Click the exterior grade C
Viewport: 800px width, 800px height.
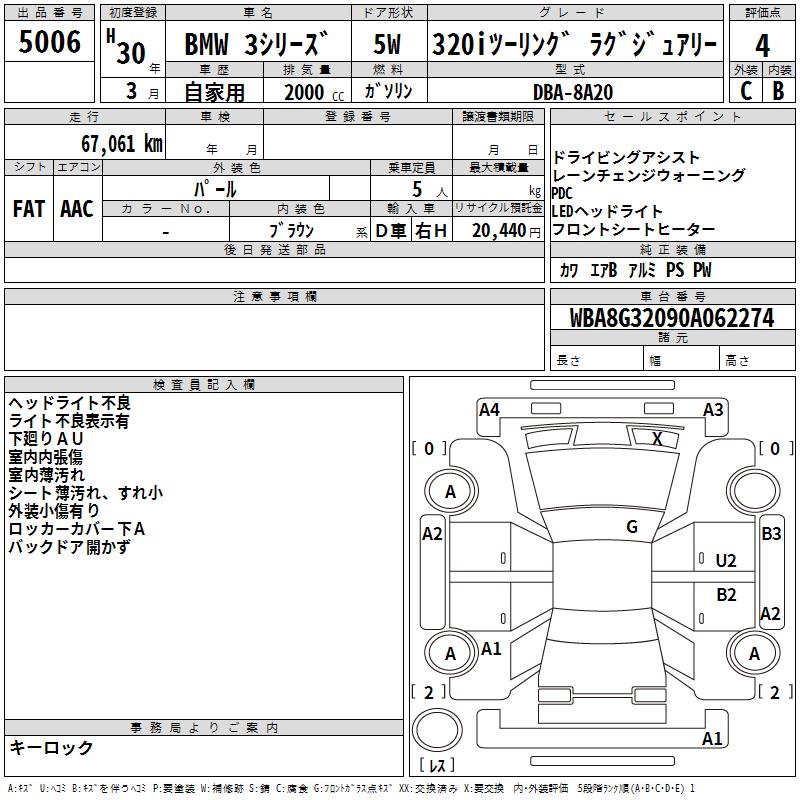point(746,91)
